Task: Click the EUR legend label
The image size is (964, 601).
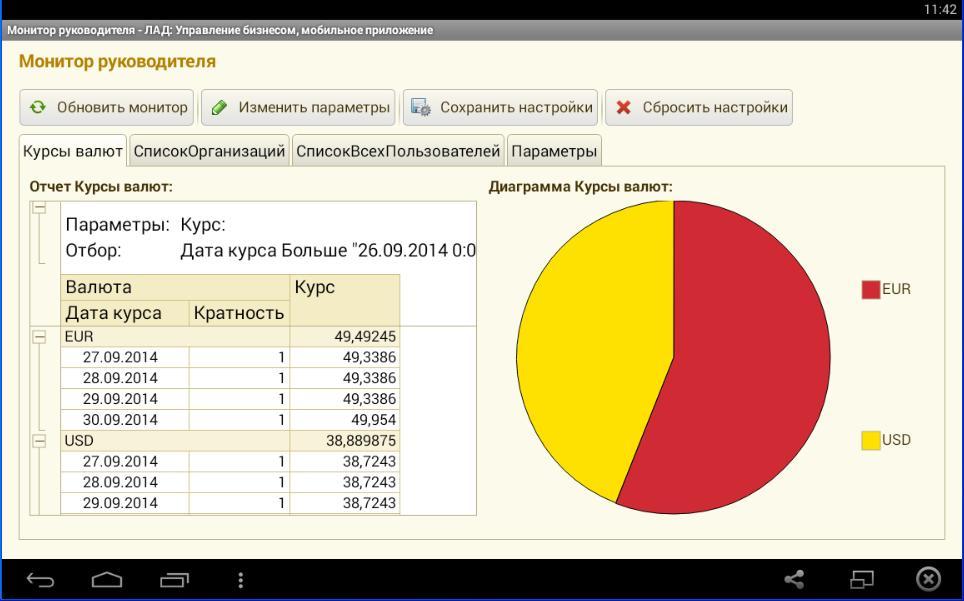Action: point(896,289)
